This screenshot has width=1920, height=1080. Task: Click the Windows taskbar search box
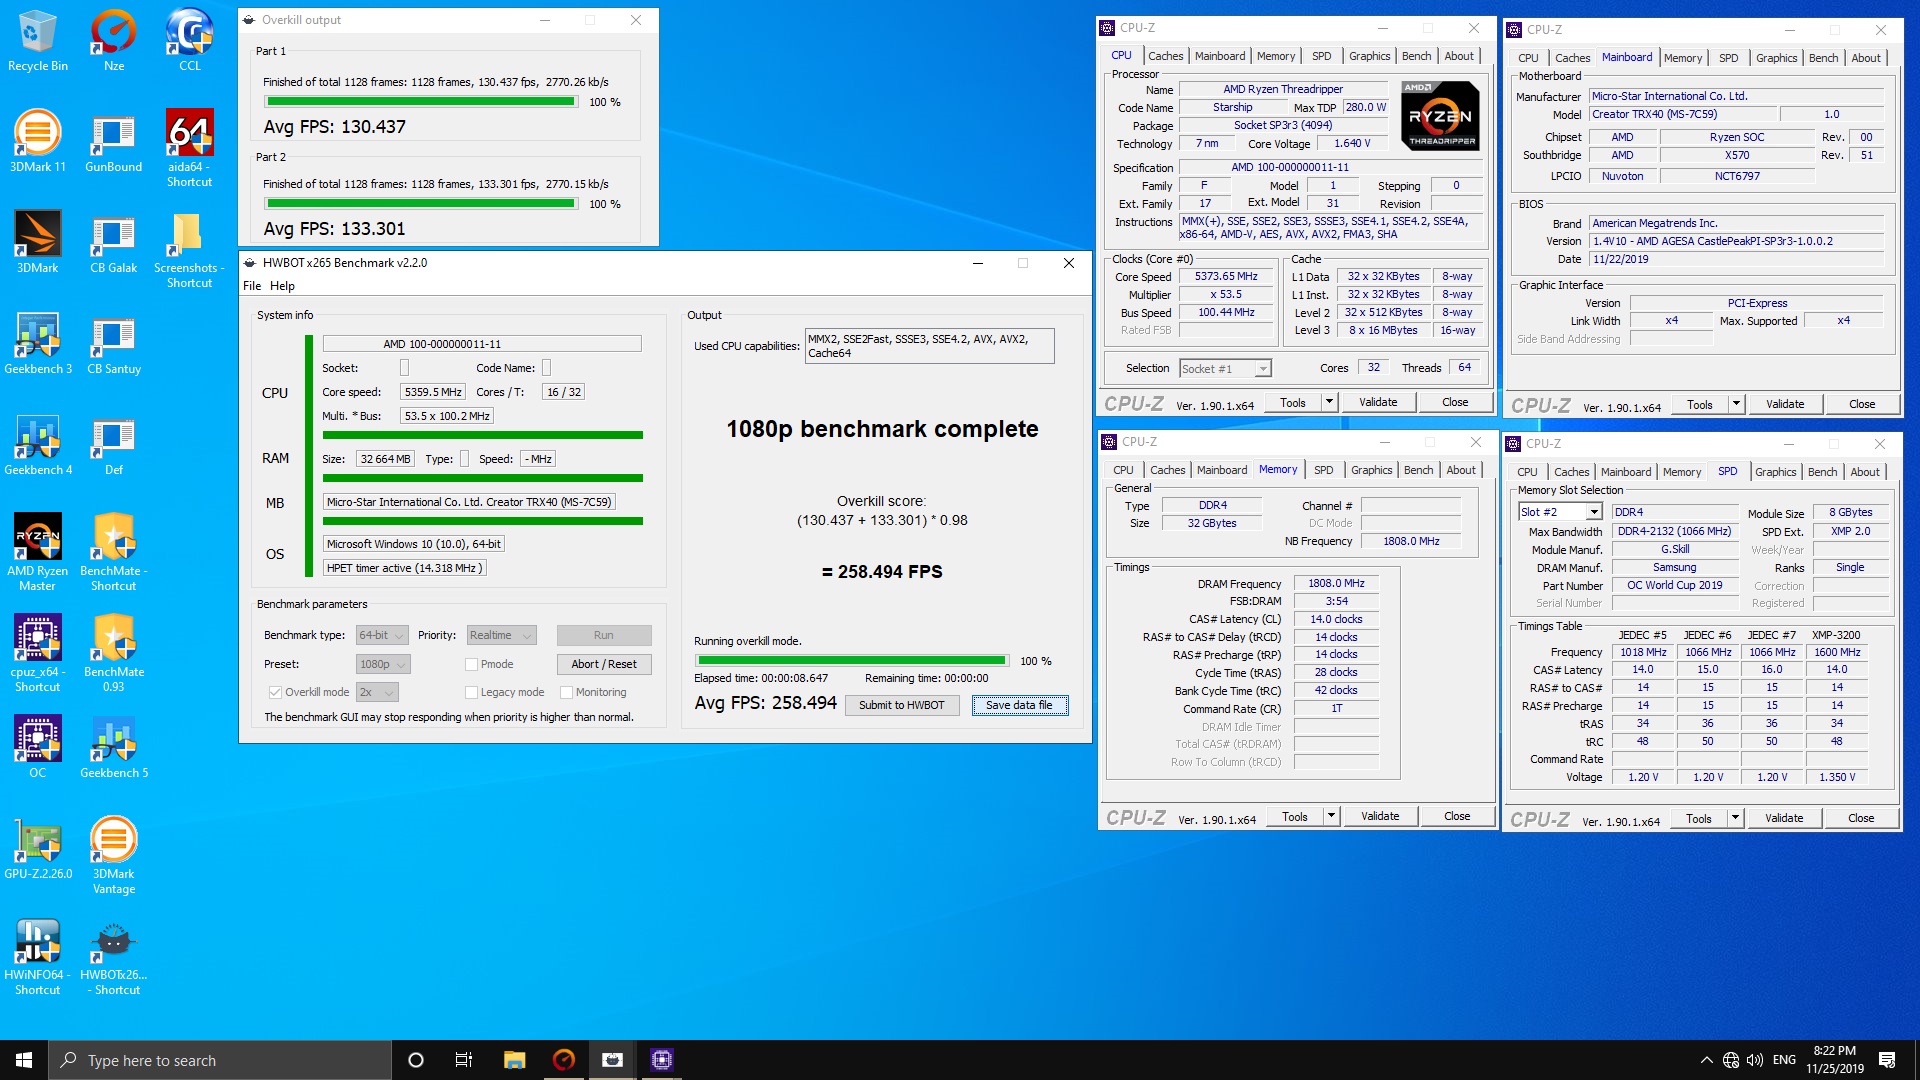pos(220,1060)
